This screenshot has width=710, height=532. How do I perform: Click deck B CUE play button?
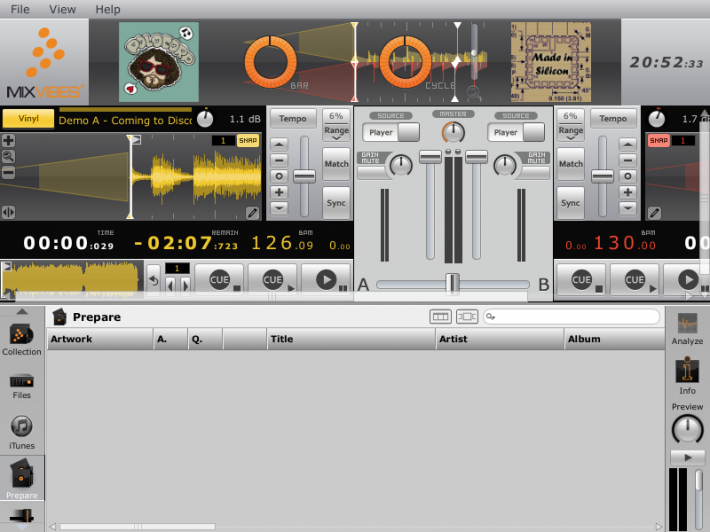(x=635, y=280)
